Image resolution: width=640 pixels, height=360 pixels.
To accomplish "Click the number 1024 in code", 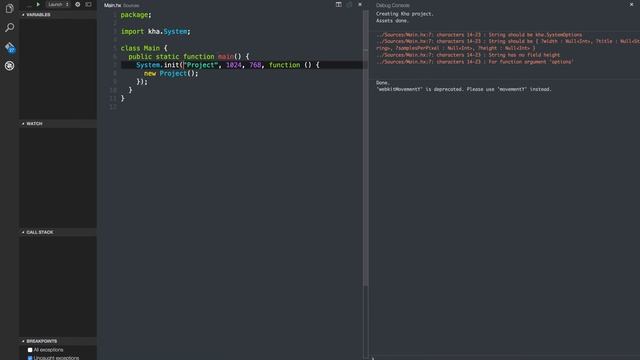I will [233, 65].
